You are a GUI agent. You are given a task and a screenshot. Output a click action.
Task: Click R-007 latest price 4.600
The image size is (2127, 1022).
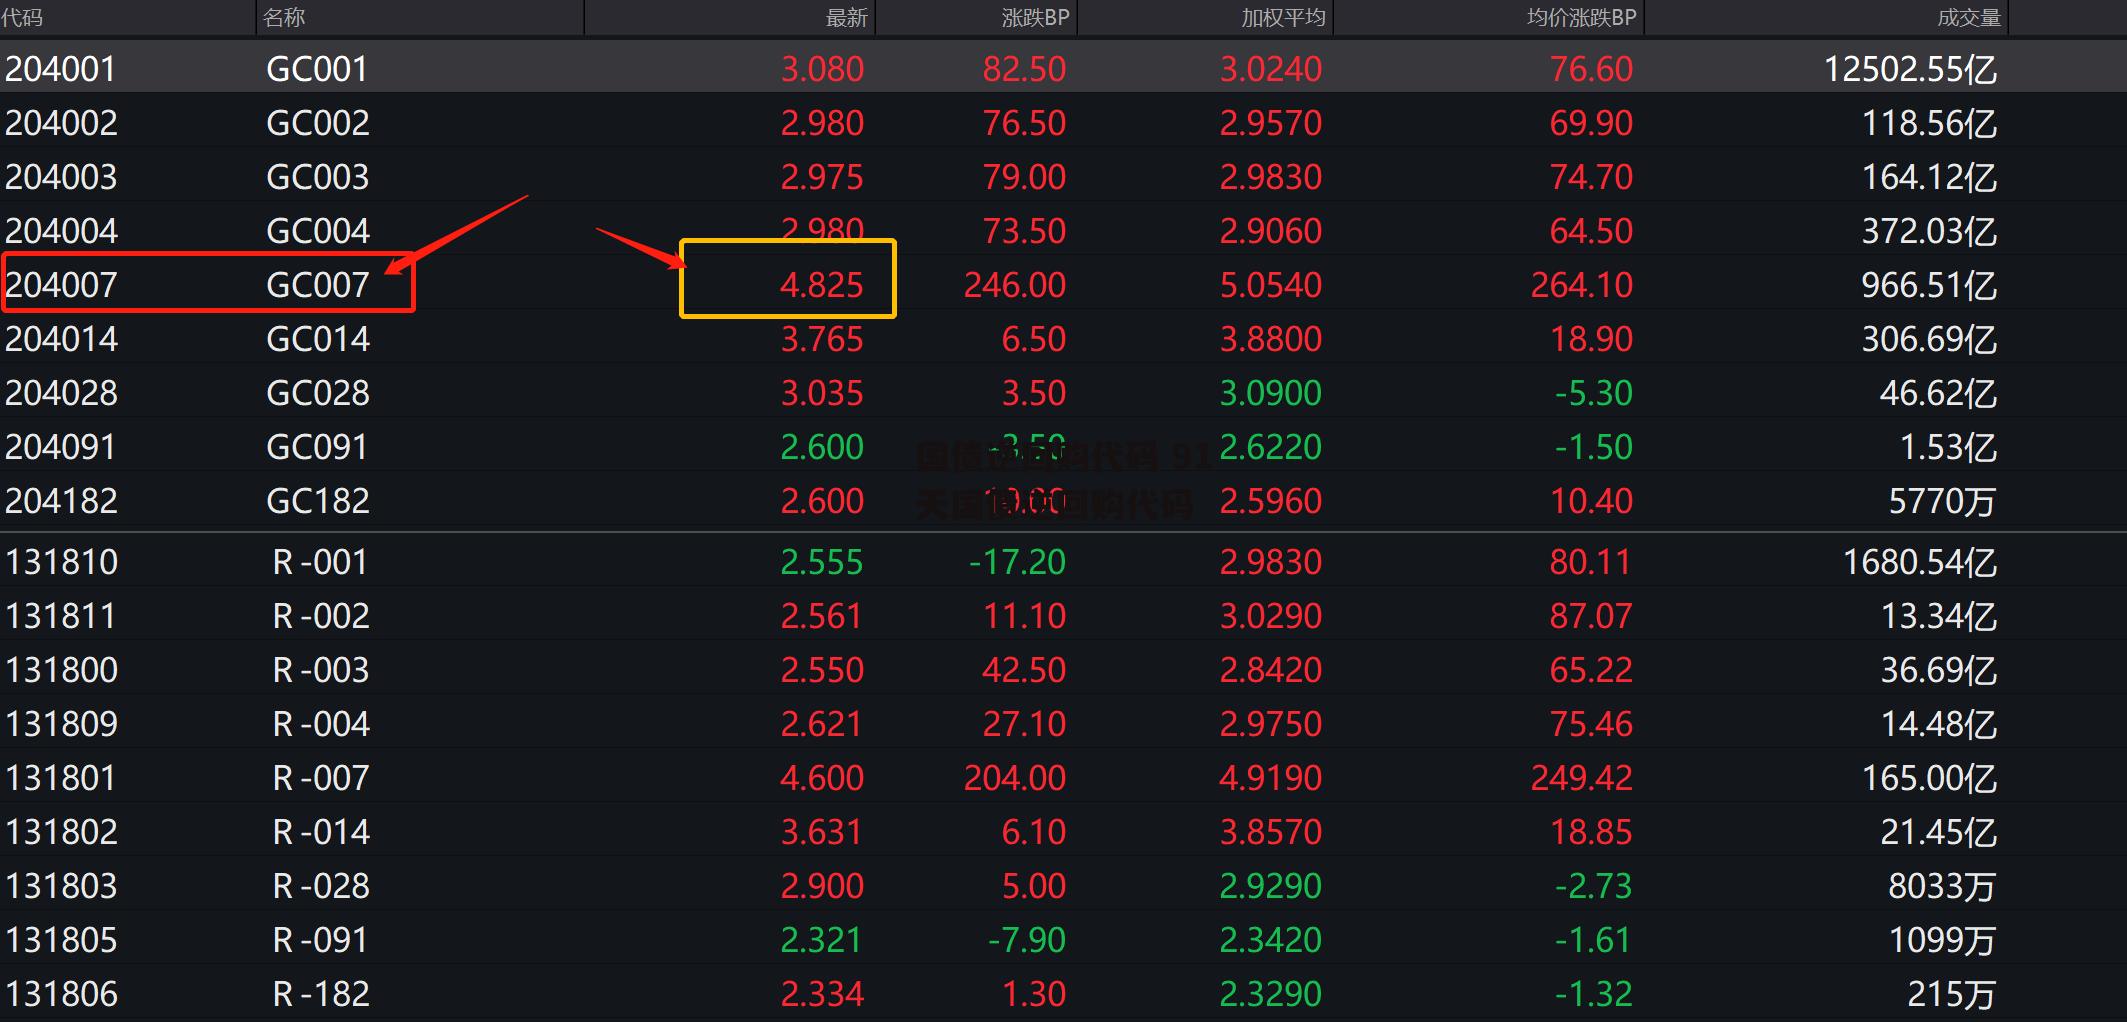click(821, 778)
